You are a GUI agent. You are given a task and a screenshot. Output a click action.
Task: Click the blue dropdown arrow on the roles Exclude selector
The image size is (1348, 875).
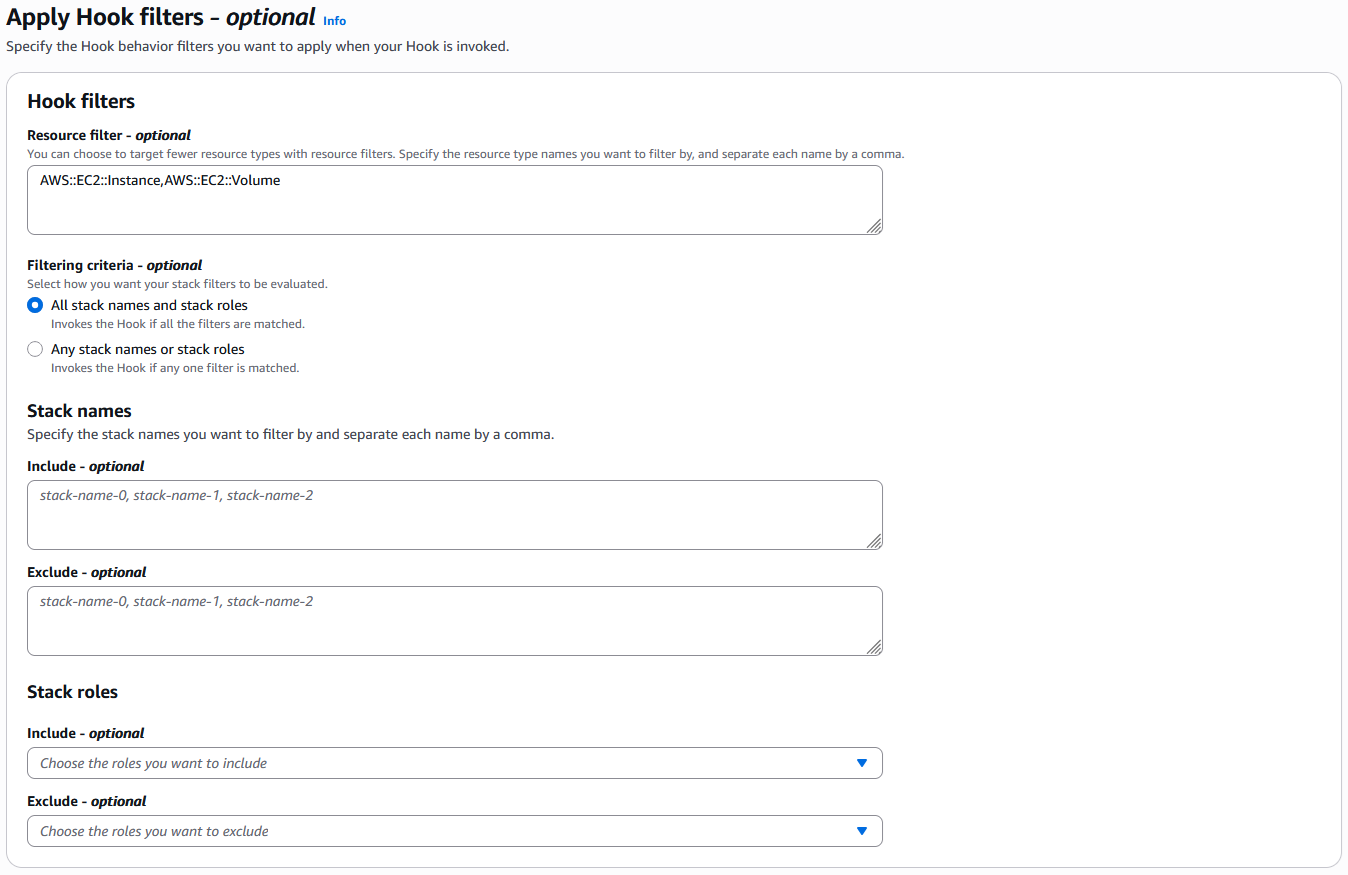coord(862,830)
